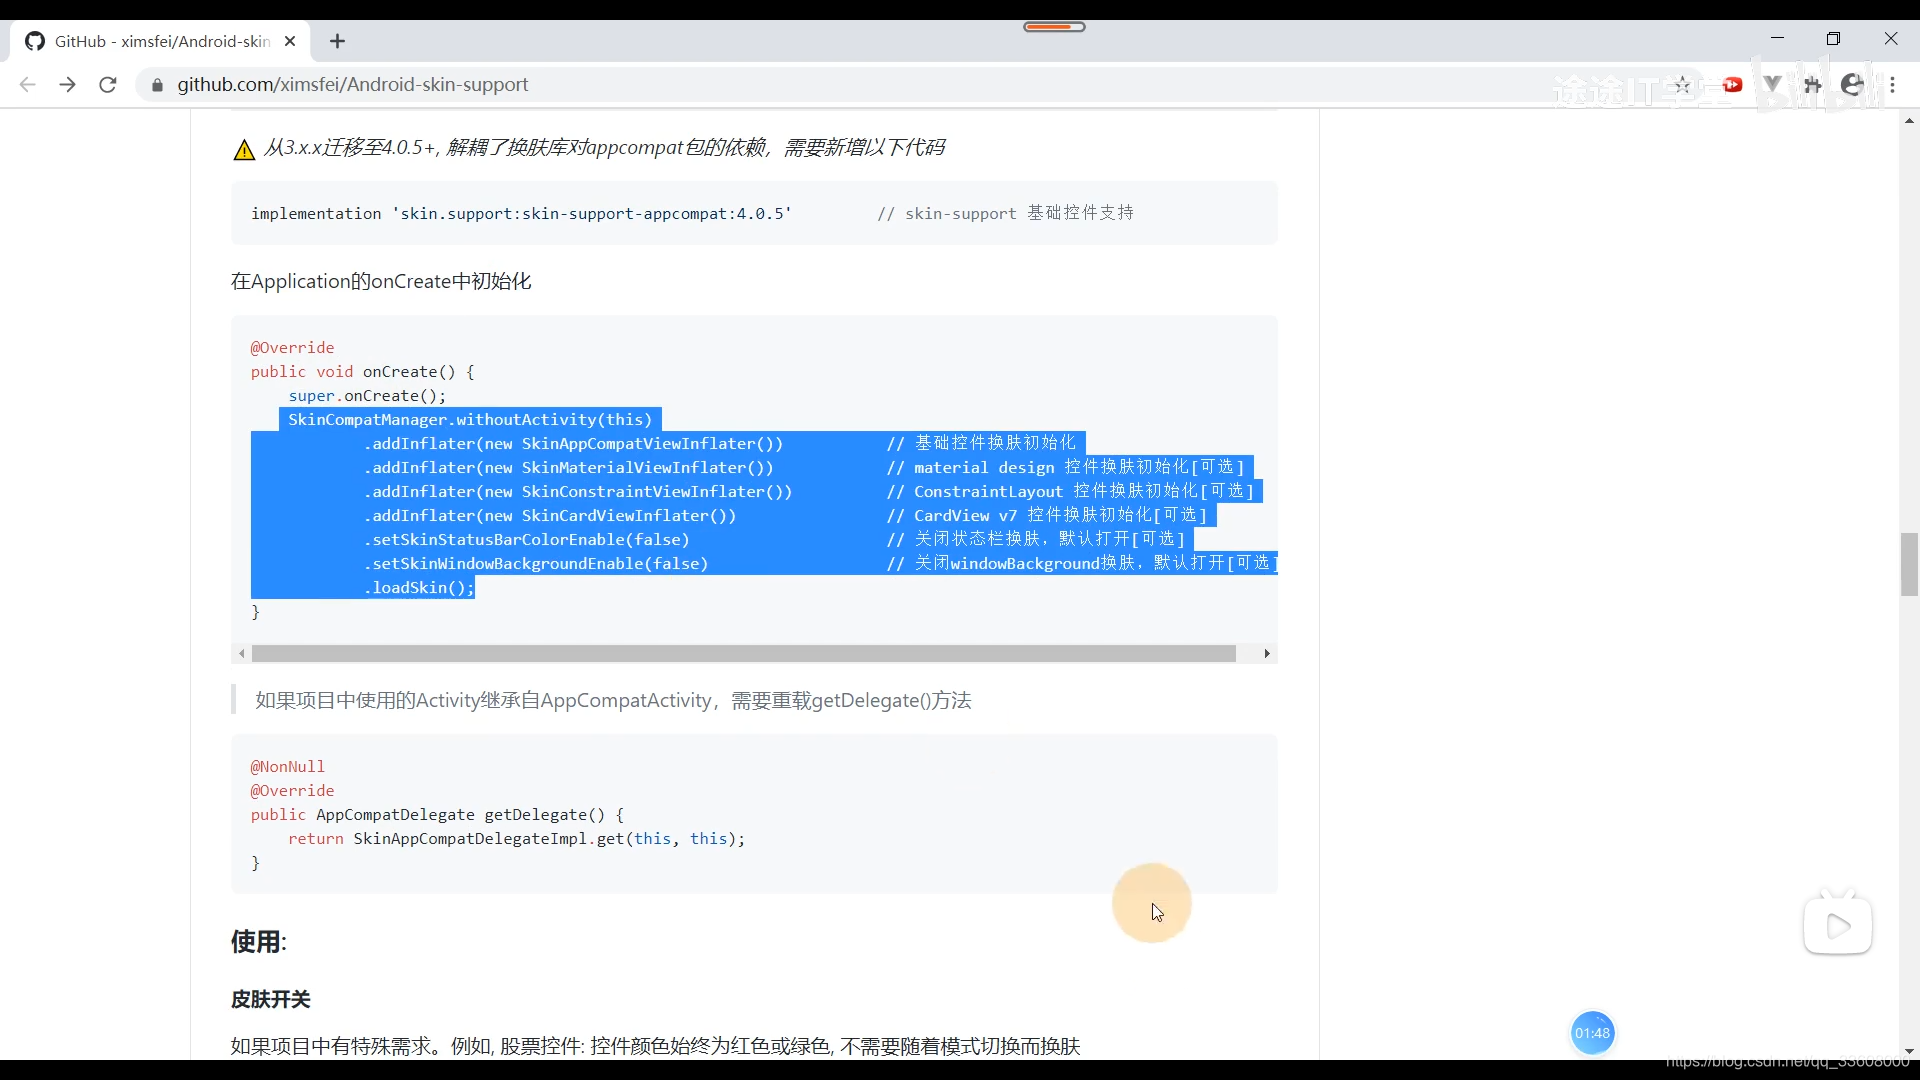Image resolution: width=1920 pixels, height=1080 pixels.
Task: Click the 'public void onCreate()' code line
Action: (x=363, y=371)
